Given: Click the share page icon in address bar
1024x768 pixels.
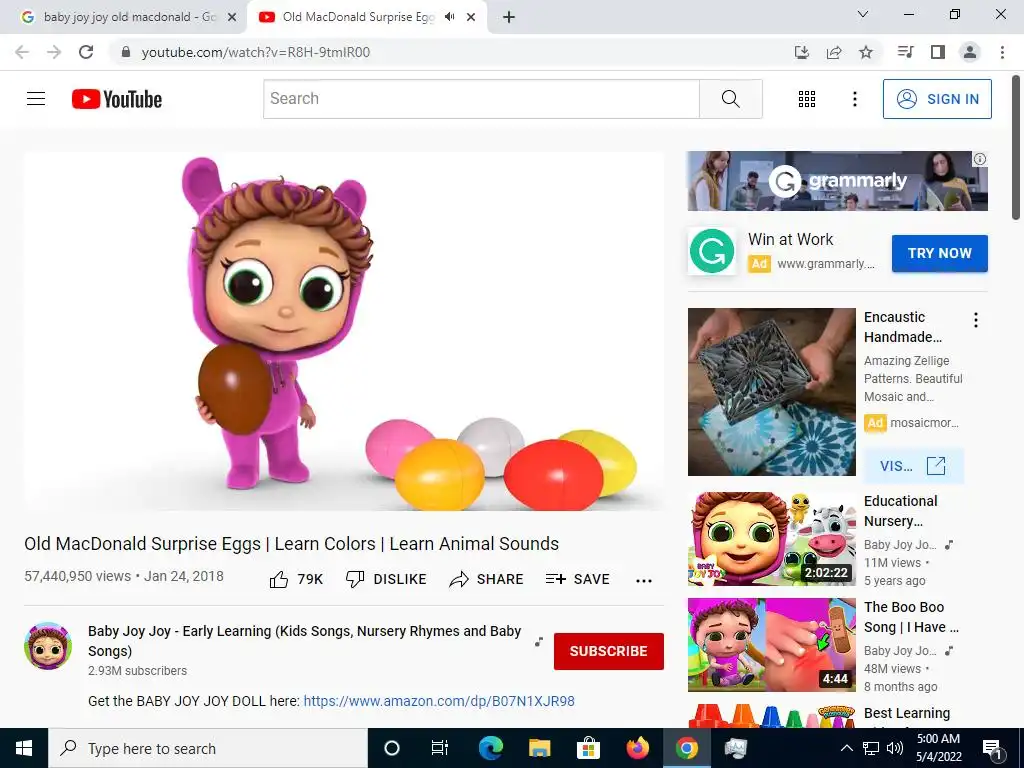Looking at the screenshot, I should (834, 52).
